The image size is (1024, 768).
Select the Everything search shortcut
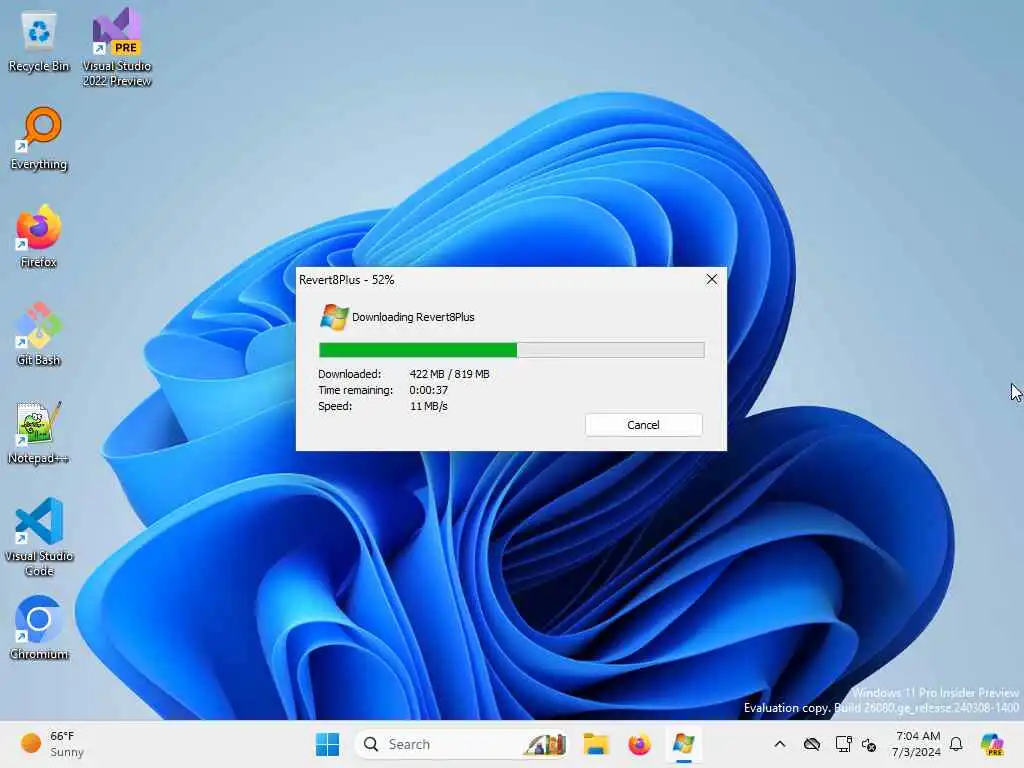point(39,139)
